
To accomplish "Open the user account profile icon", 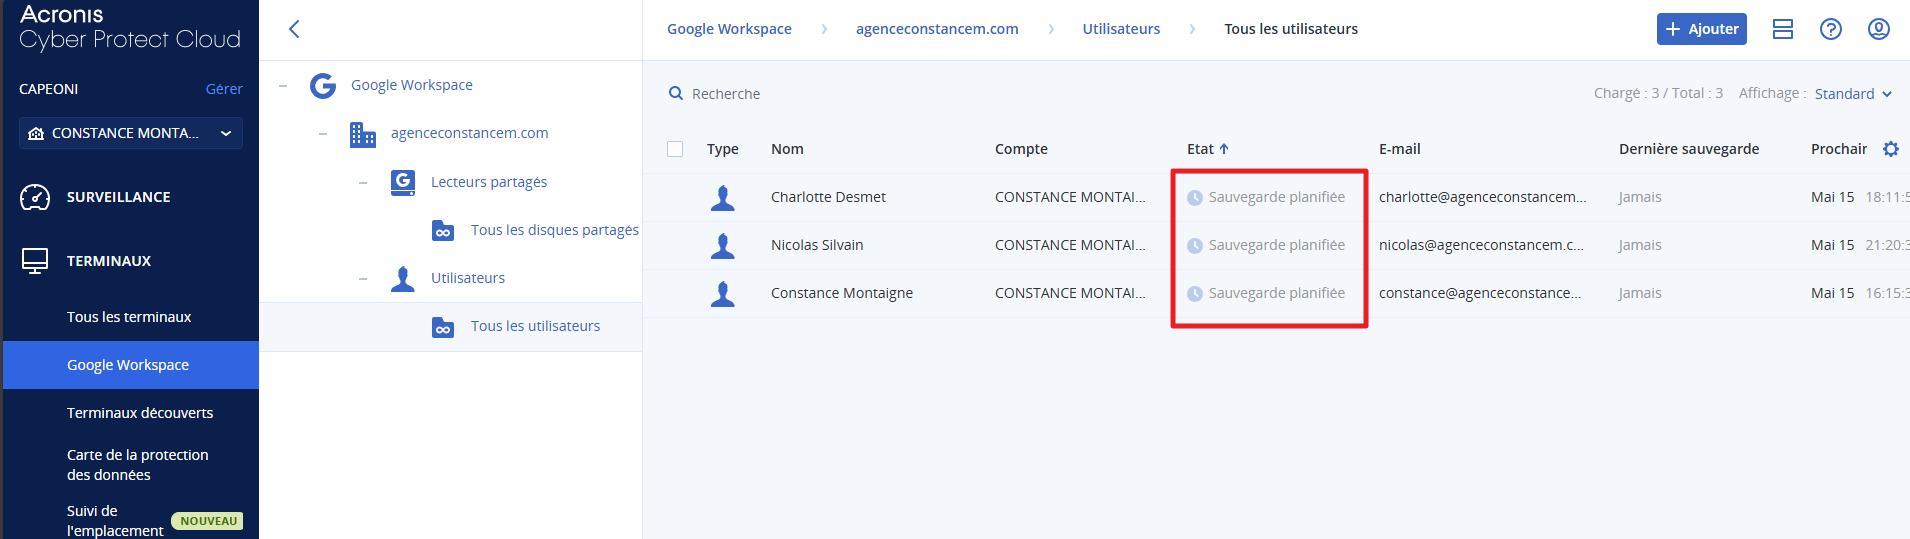I will (x=1879, y=29).
